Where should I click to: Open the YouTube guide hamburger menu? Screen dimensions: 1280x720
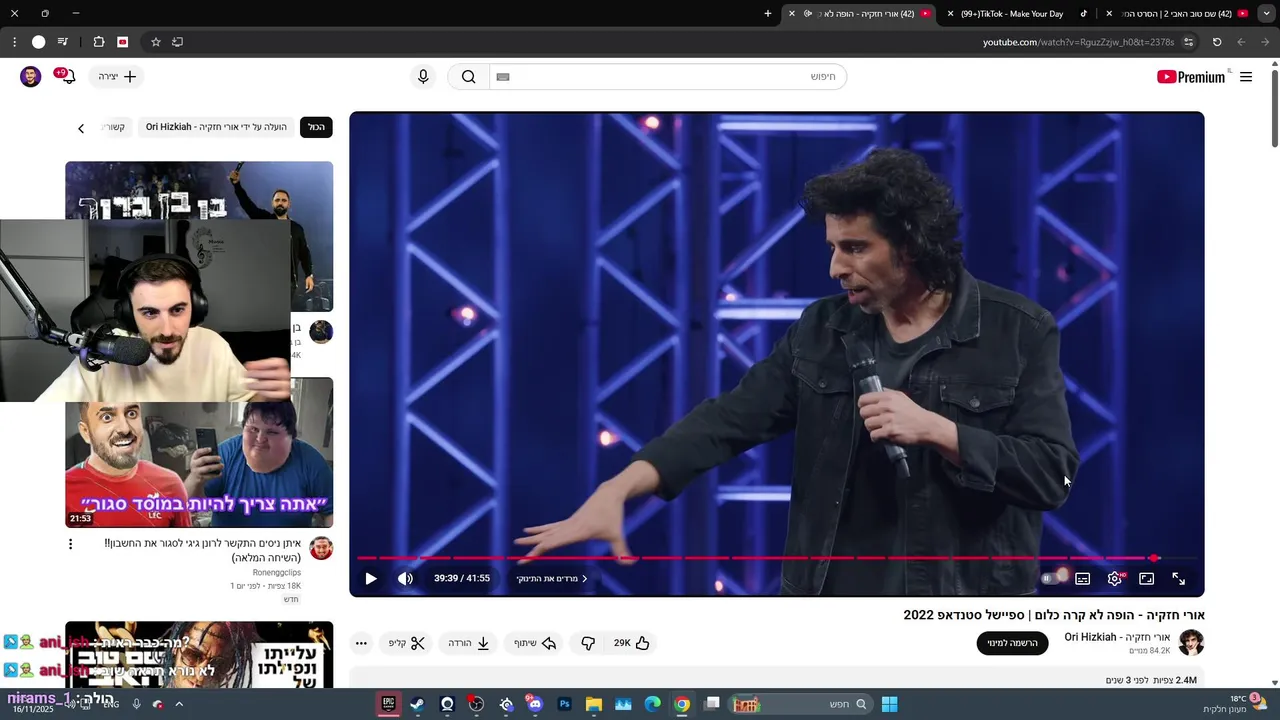click(x=1246, y=77)
